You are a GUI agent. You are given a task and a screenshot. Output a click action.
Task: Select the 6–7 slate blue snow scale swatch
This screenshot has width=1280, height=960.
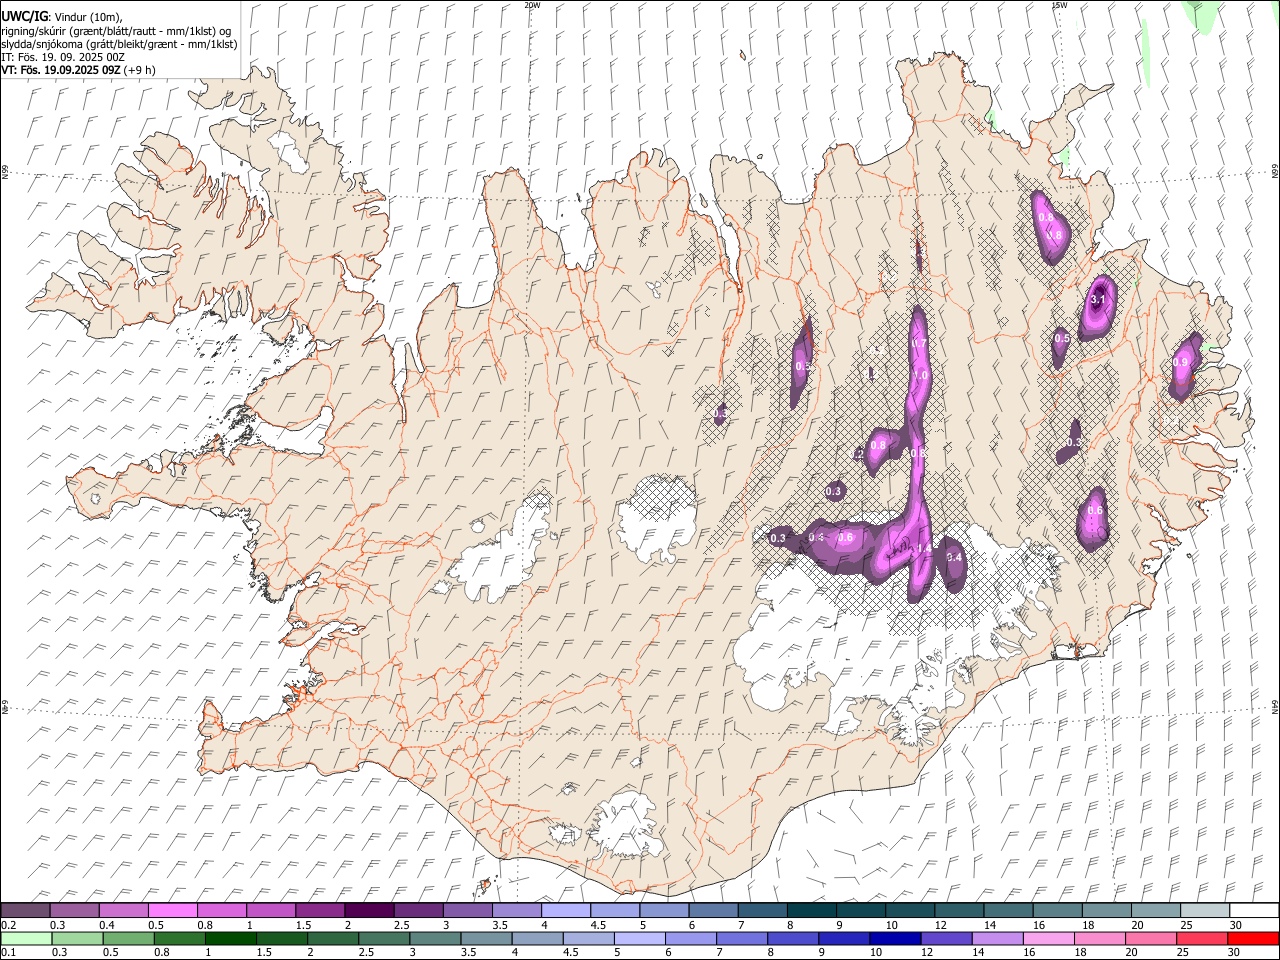(713, 911)
